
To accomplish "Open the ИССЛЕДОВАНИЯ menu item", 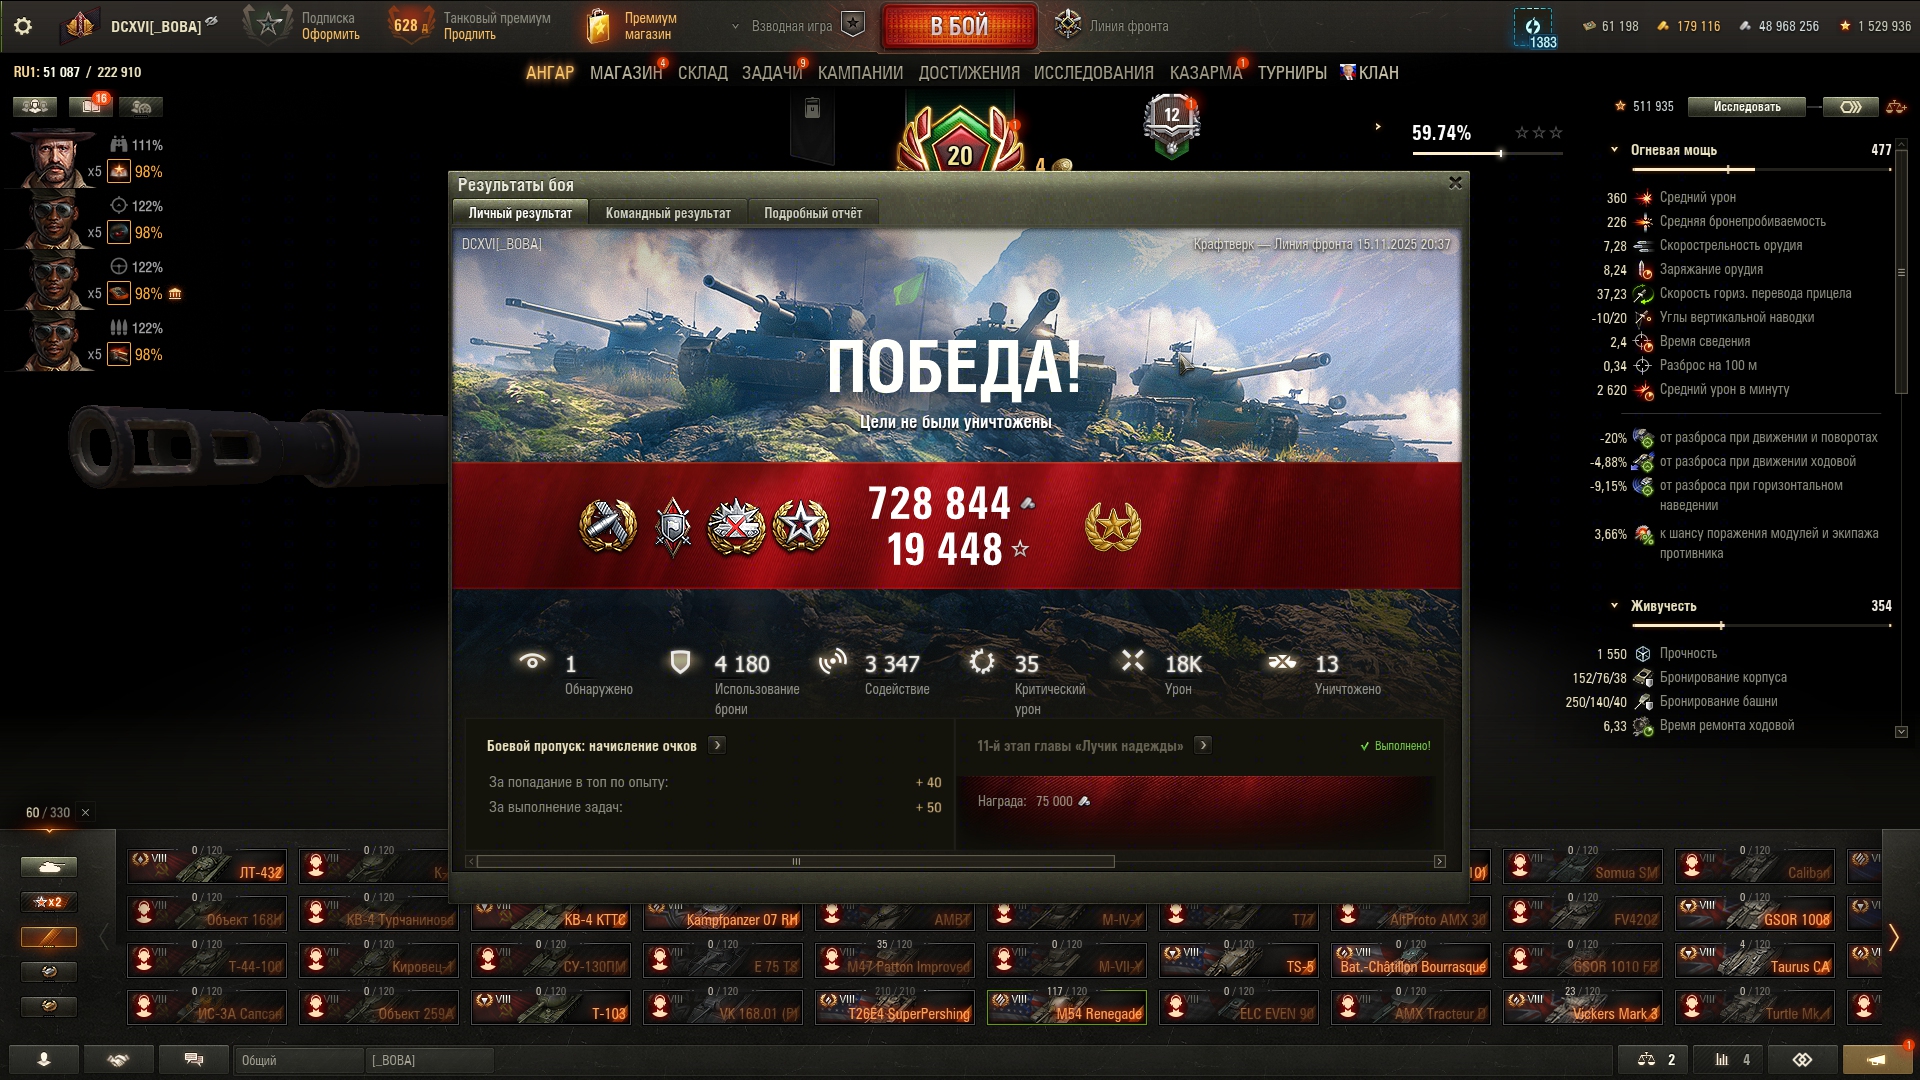I will [x=1093, y=73].
